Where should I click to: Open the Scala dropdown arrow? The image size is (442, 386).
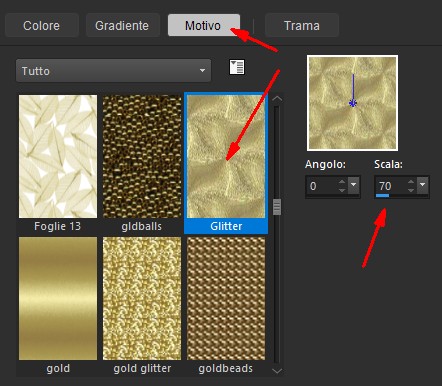coord(423,185)
